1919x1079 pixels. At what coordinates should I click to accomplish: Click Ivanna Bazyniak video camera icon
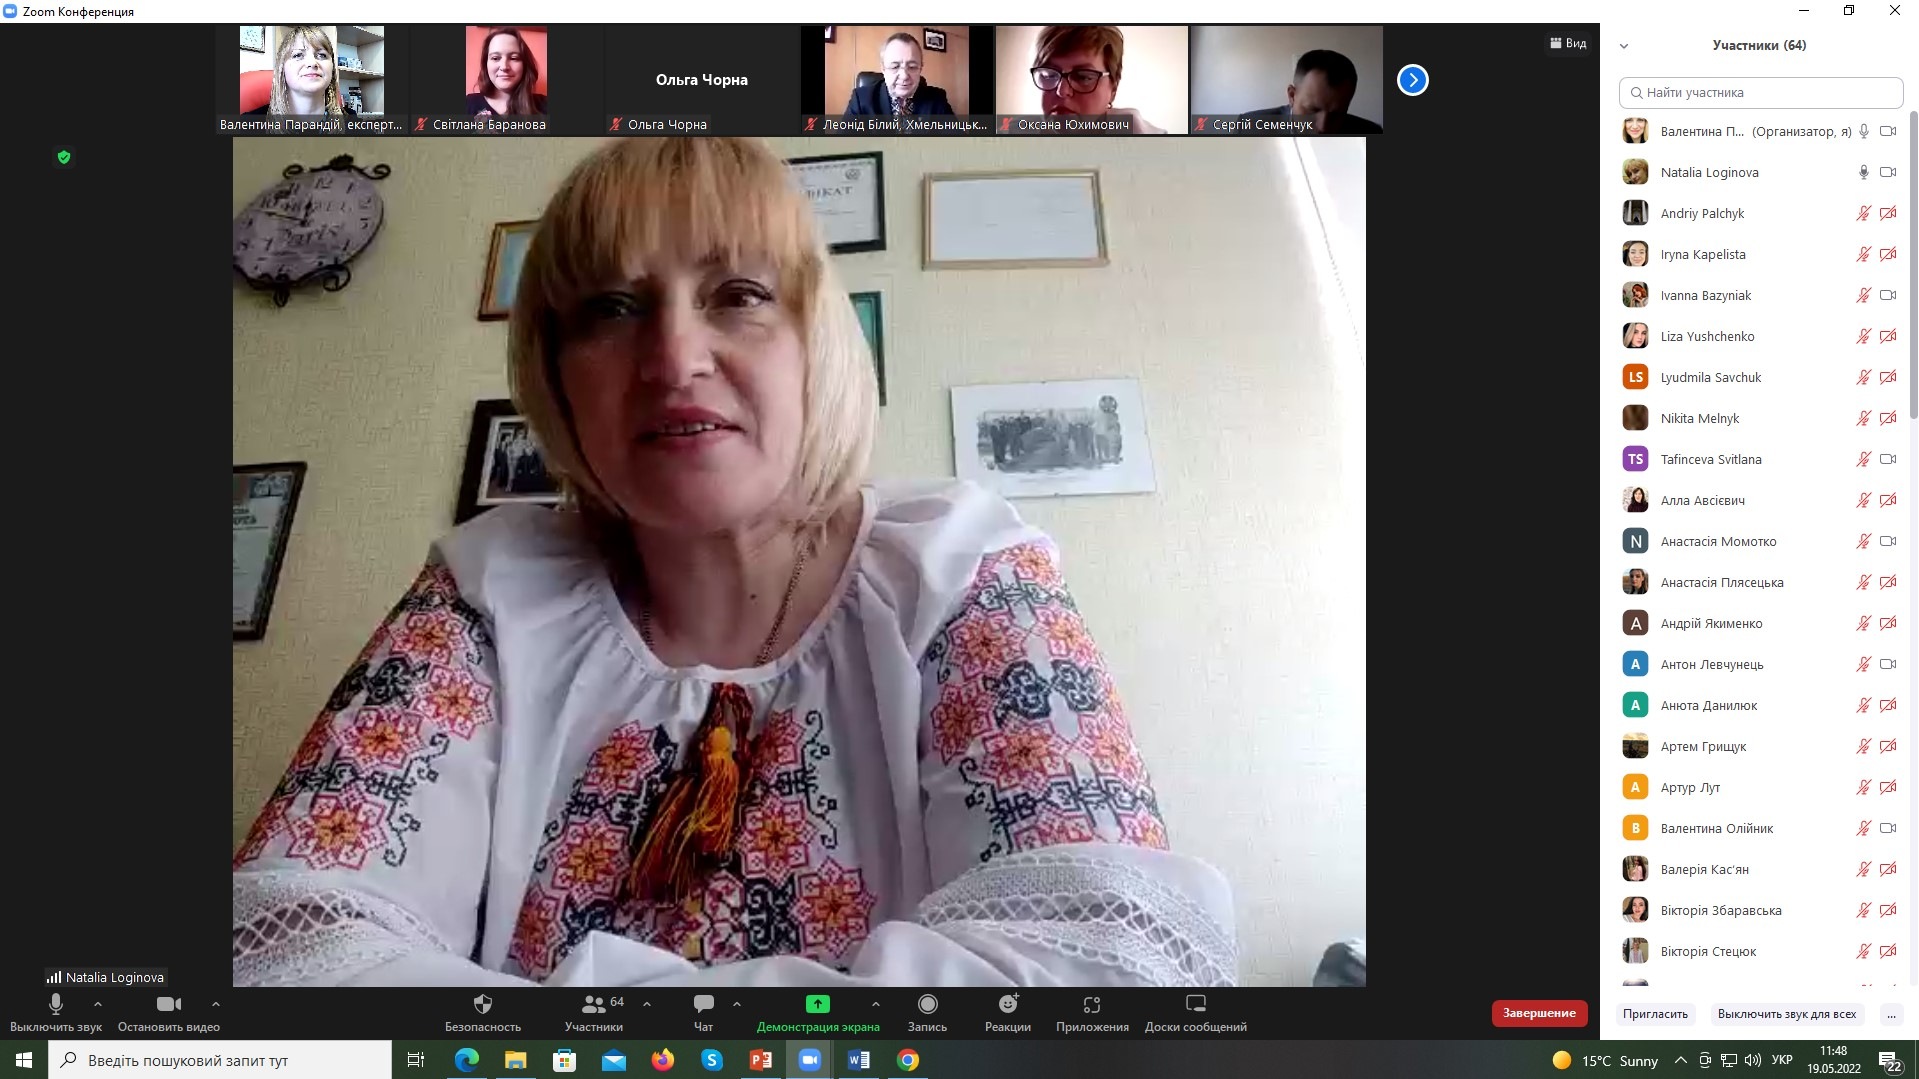[x=1888, y=295]
